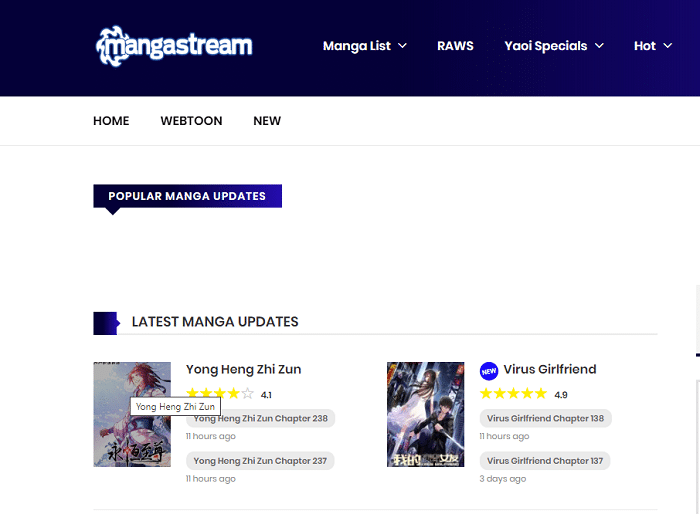
Task: Click the star rating of Yong Heng Zhi Zun
Action: pyautogui.click(x=220, y=393)
